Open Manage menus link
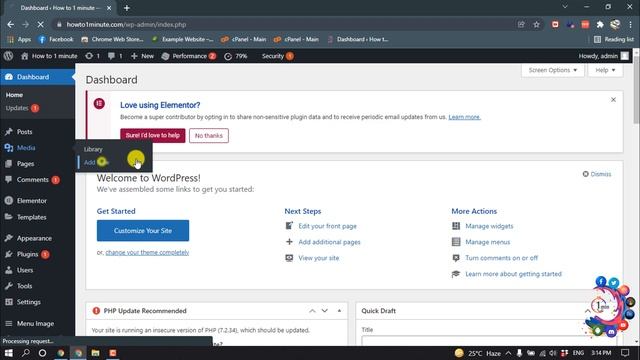The image size is (640, 360). [x=488, y=242]
